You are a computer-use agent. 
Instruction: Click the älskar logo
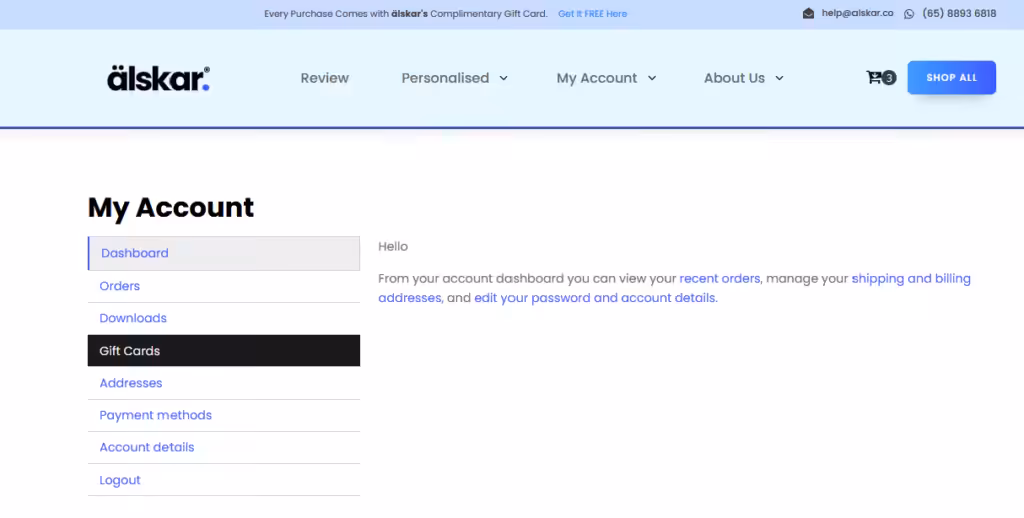158,78
